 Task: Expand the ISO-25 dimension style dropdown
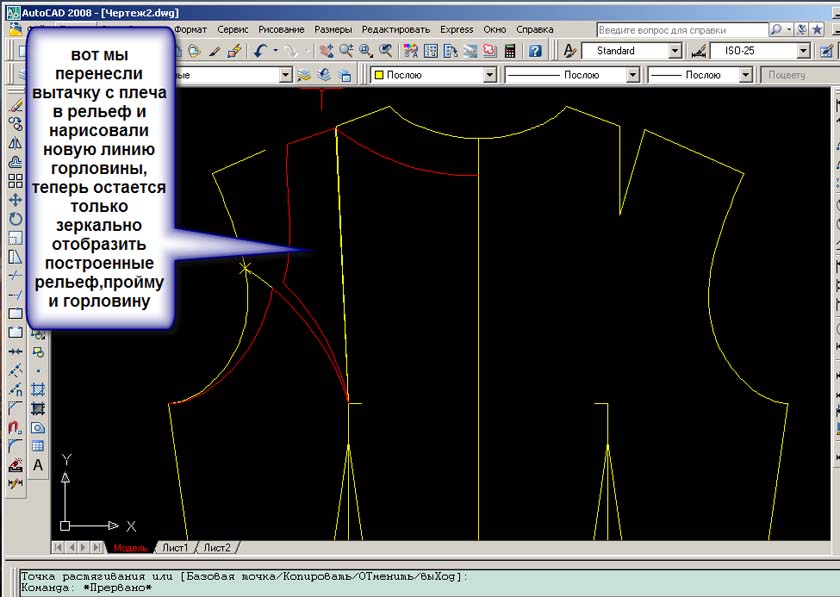[x=803, y=51]
